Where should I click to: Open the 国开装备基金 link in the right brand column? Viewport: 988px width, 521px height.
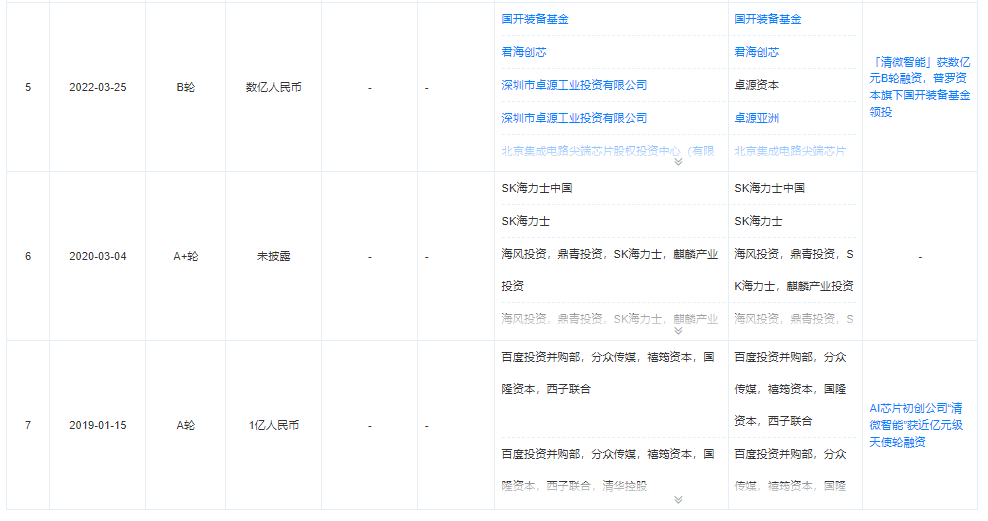pyautogui.click(x=767, y=20)
